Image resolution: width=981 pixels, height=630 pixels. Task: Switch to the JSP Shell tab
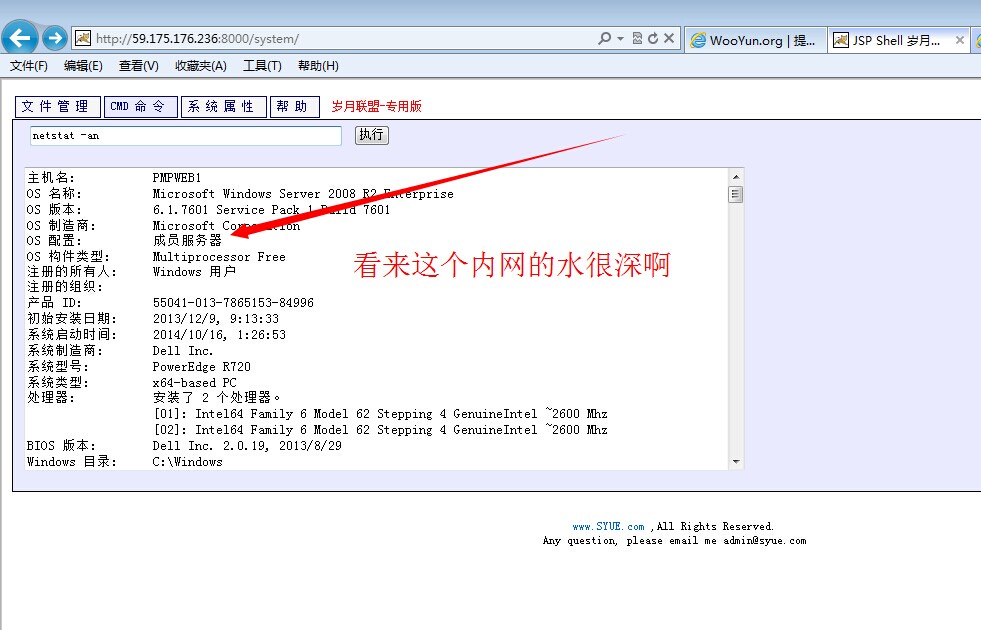pyautogui.click(x=898, y=41)
